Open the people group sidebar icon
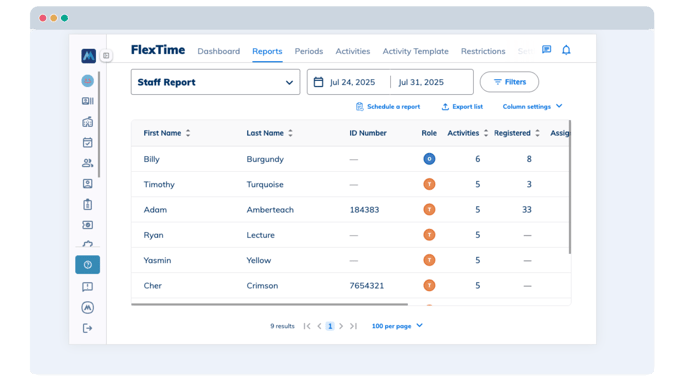The width and height of the screenshot is (688, 387). [87, 163]
